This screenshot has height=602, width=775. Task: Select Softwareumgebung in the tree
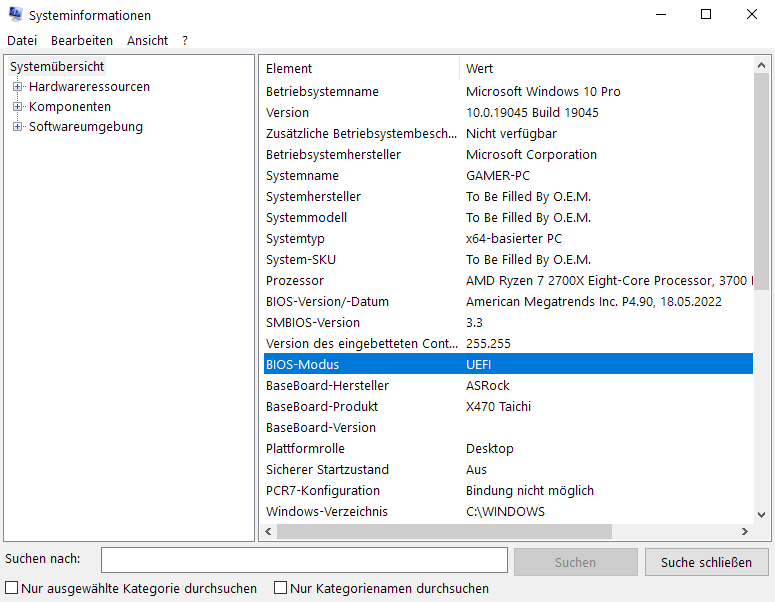pos(86,127)
